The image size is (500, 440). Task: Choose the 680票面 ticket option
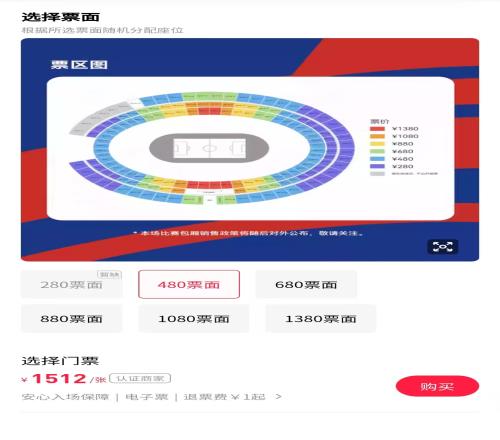point(306,285)
